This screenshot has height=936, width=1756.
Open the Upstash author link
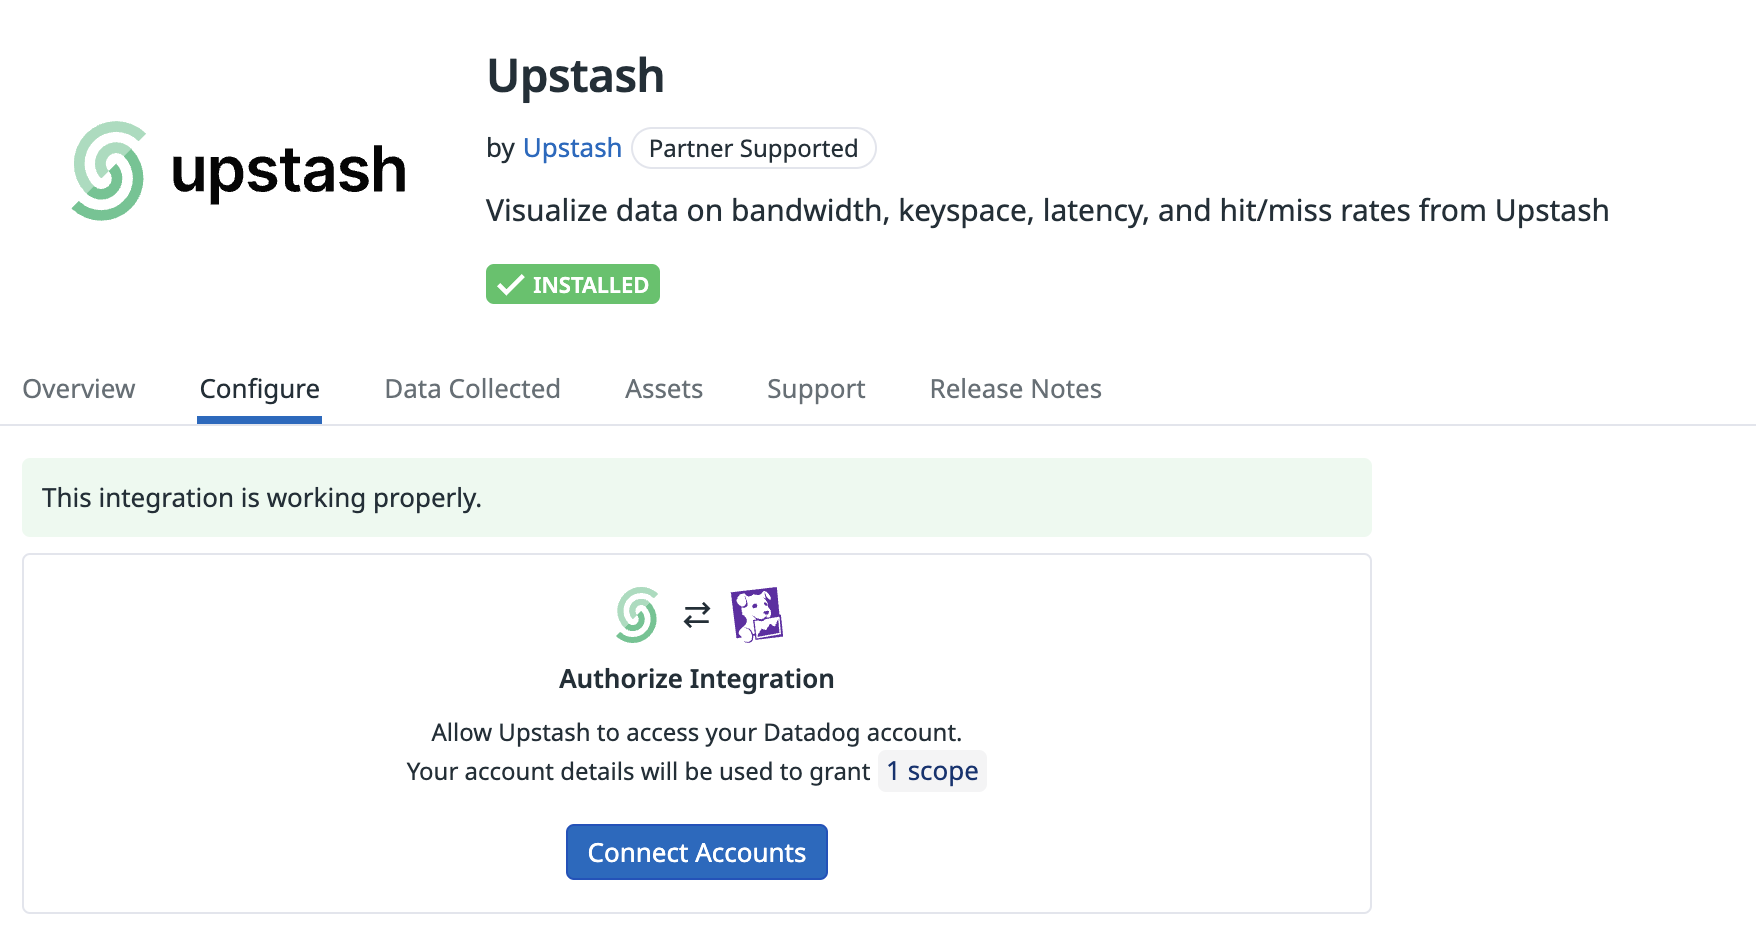coord(572,148)
